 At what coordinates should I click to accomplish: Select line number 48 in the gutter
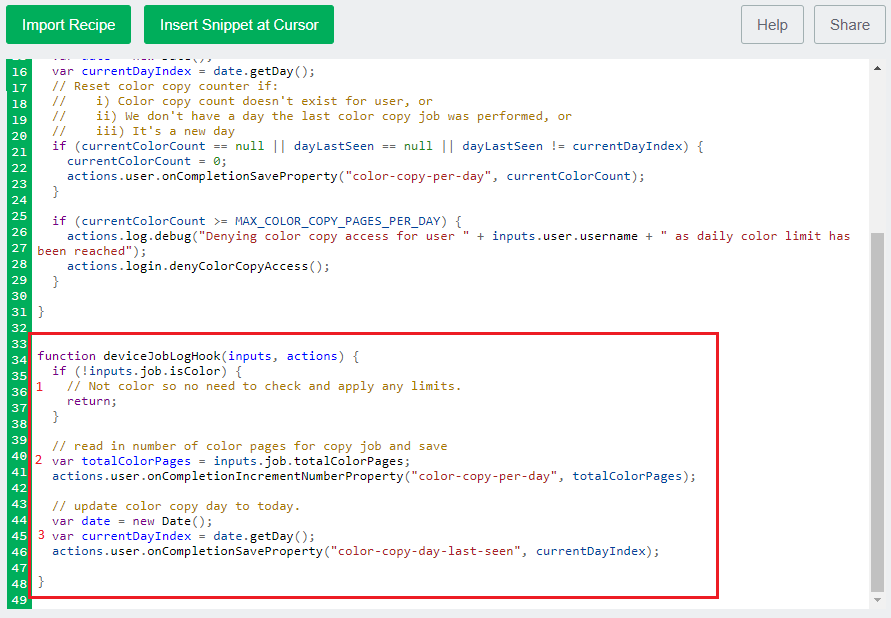coord(19,584)
